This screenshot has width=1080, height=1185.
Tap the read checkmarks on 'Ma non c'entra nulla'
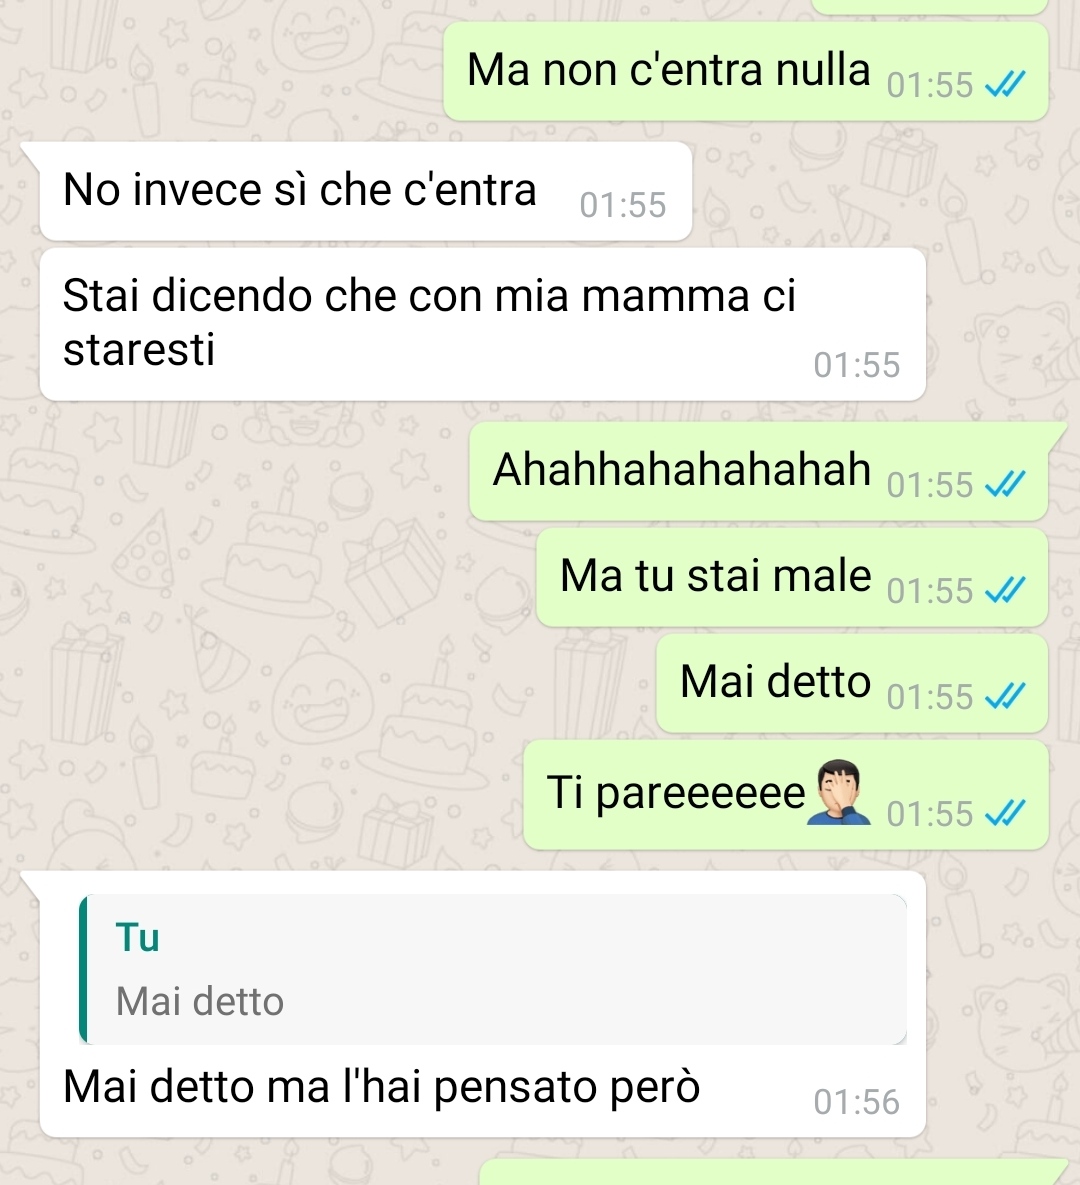click(x=1005, y=84)
